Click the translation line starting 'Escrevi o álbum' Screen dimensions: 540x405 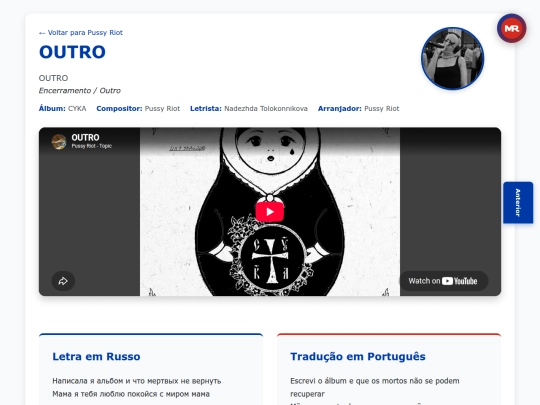tap(375, 387)
